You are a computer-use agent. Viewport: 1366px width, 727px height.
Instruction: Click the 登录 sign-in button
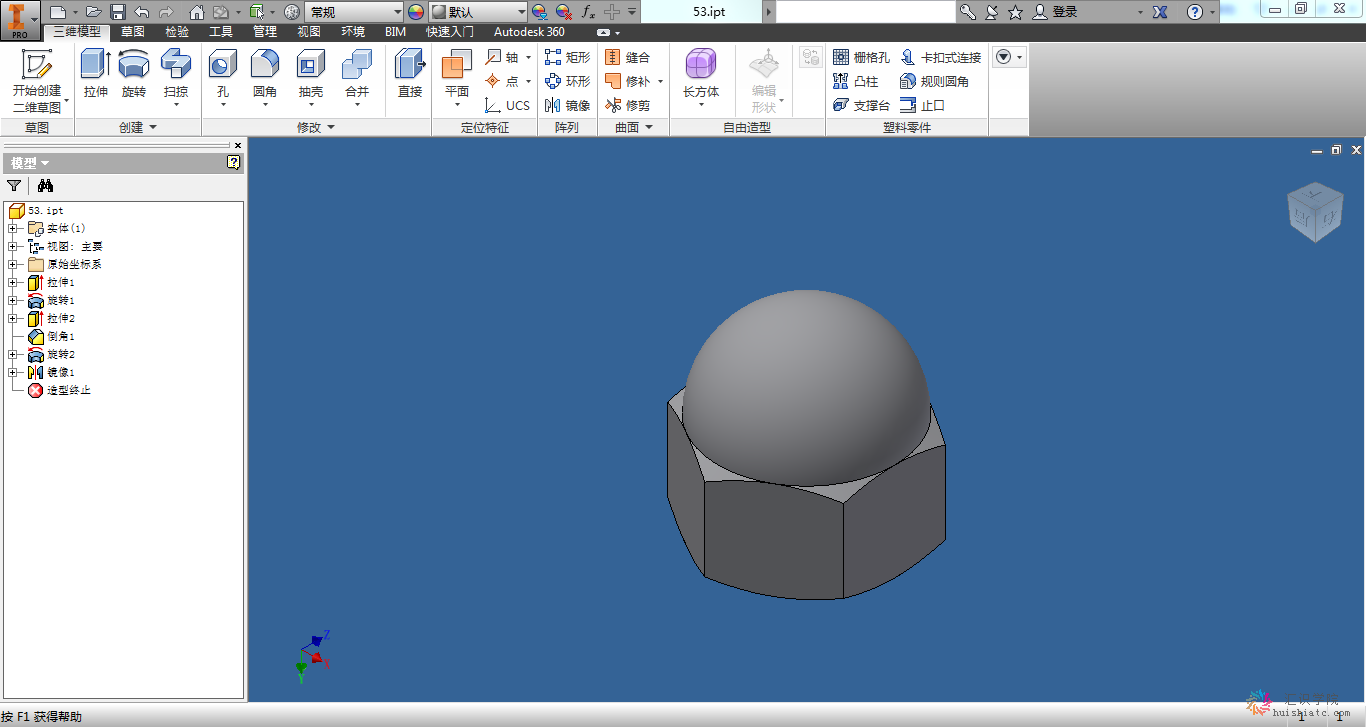(1056, 12)
